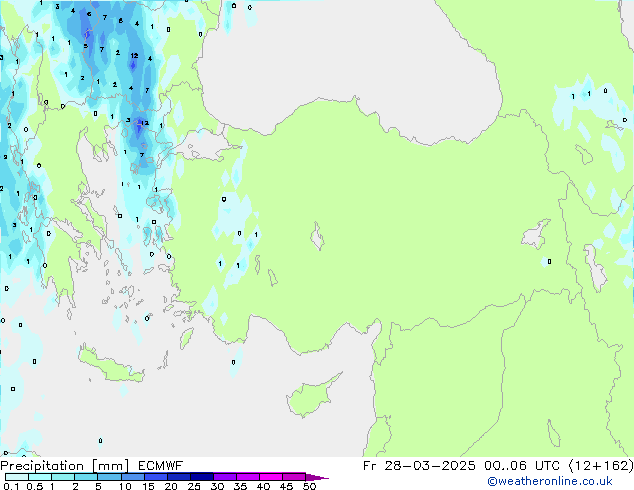
Task: Click the 'Fr 28-03-2025' date text
Action: (419, 466)
